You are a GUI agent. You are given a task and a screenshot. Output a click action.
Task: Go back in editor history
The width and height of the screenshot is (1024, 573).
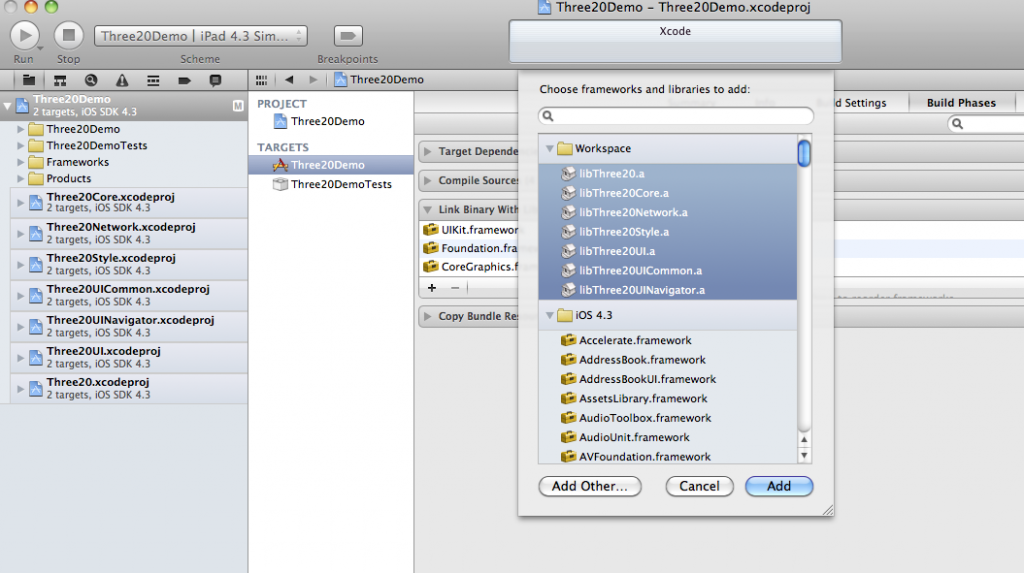click(x=289, y=80)
